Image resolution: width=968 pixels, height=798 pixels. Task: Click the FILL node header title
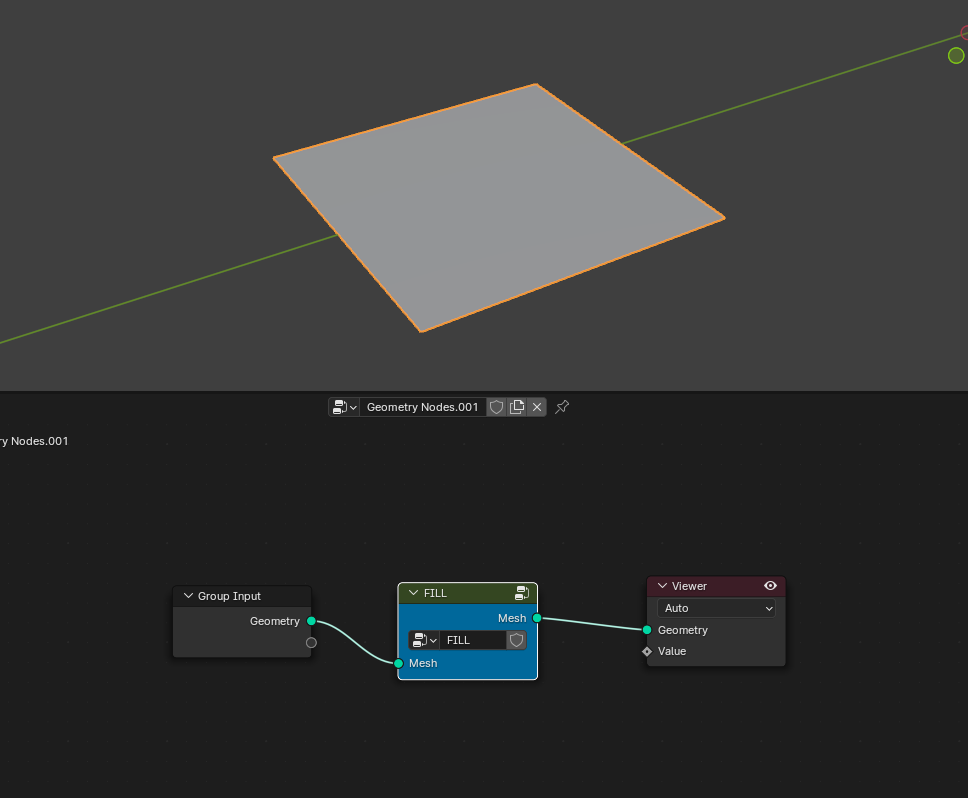(435, 593)
